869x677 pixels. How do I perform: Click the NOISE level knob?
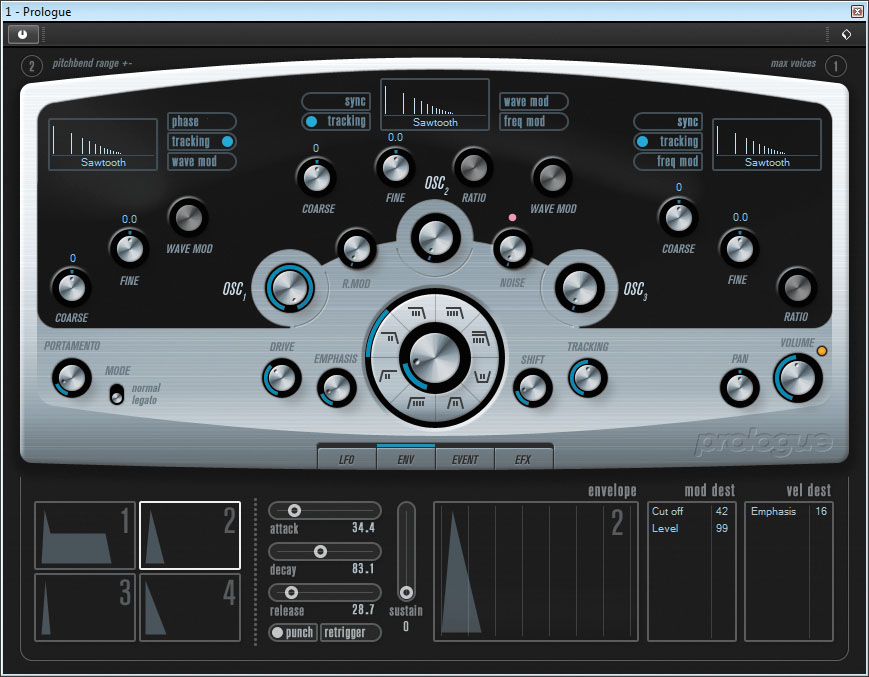(512, 249)
